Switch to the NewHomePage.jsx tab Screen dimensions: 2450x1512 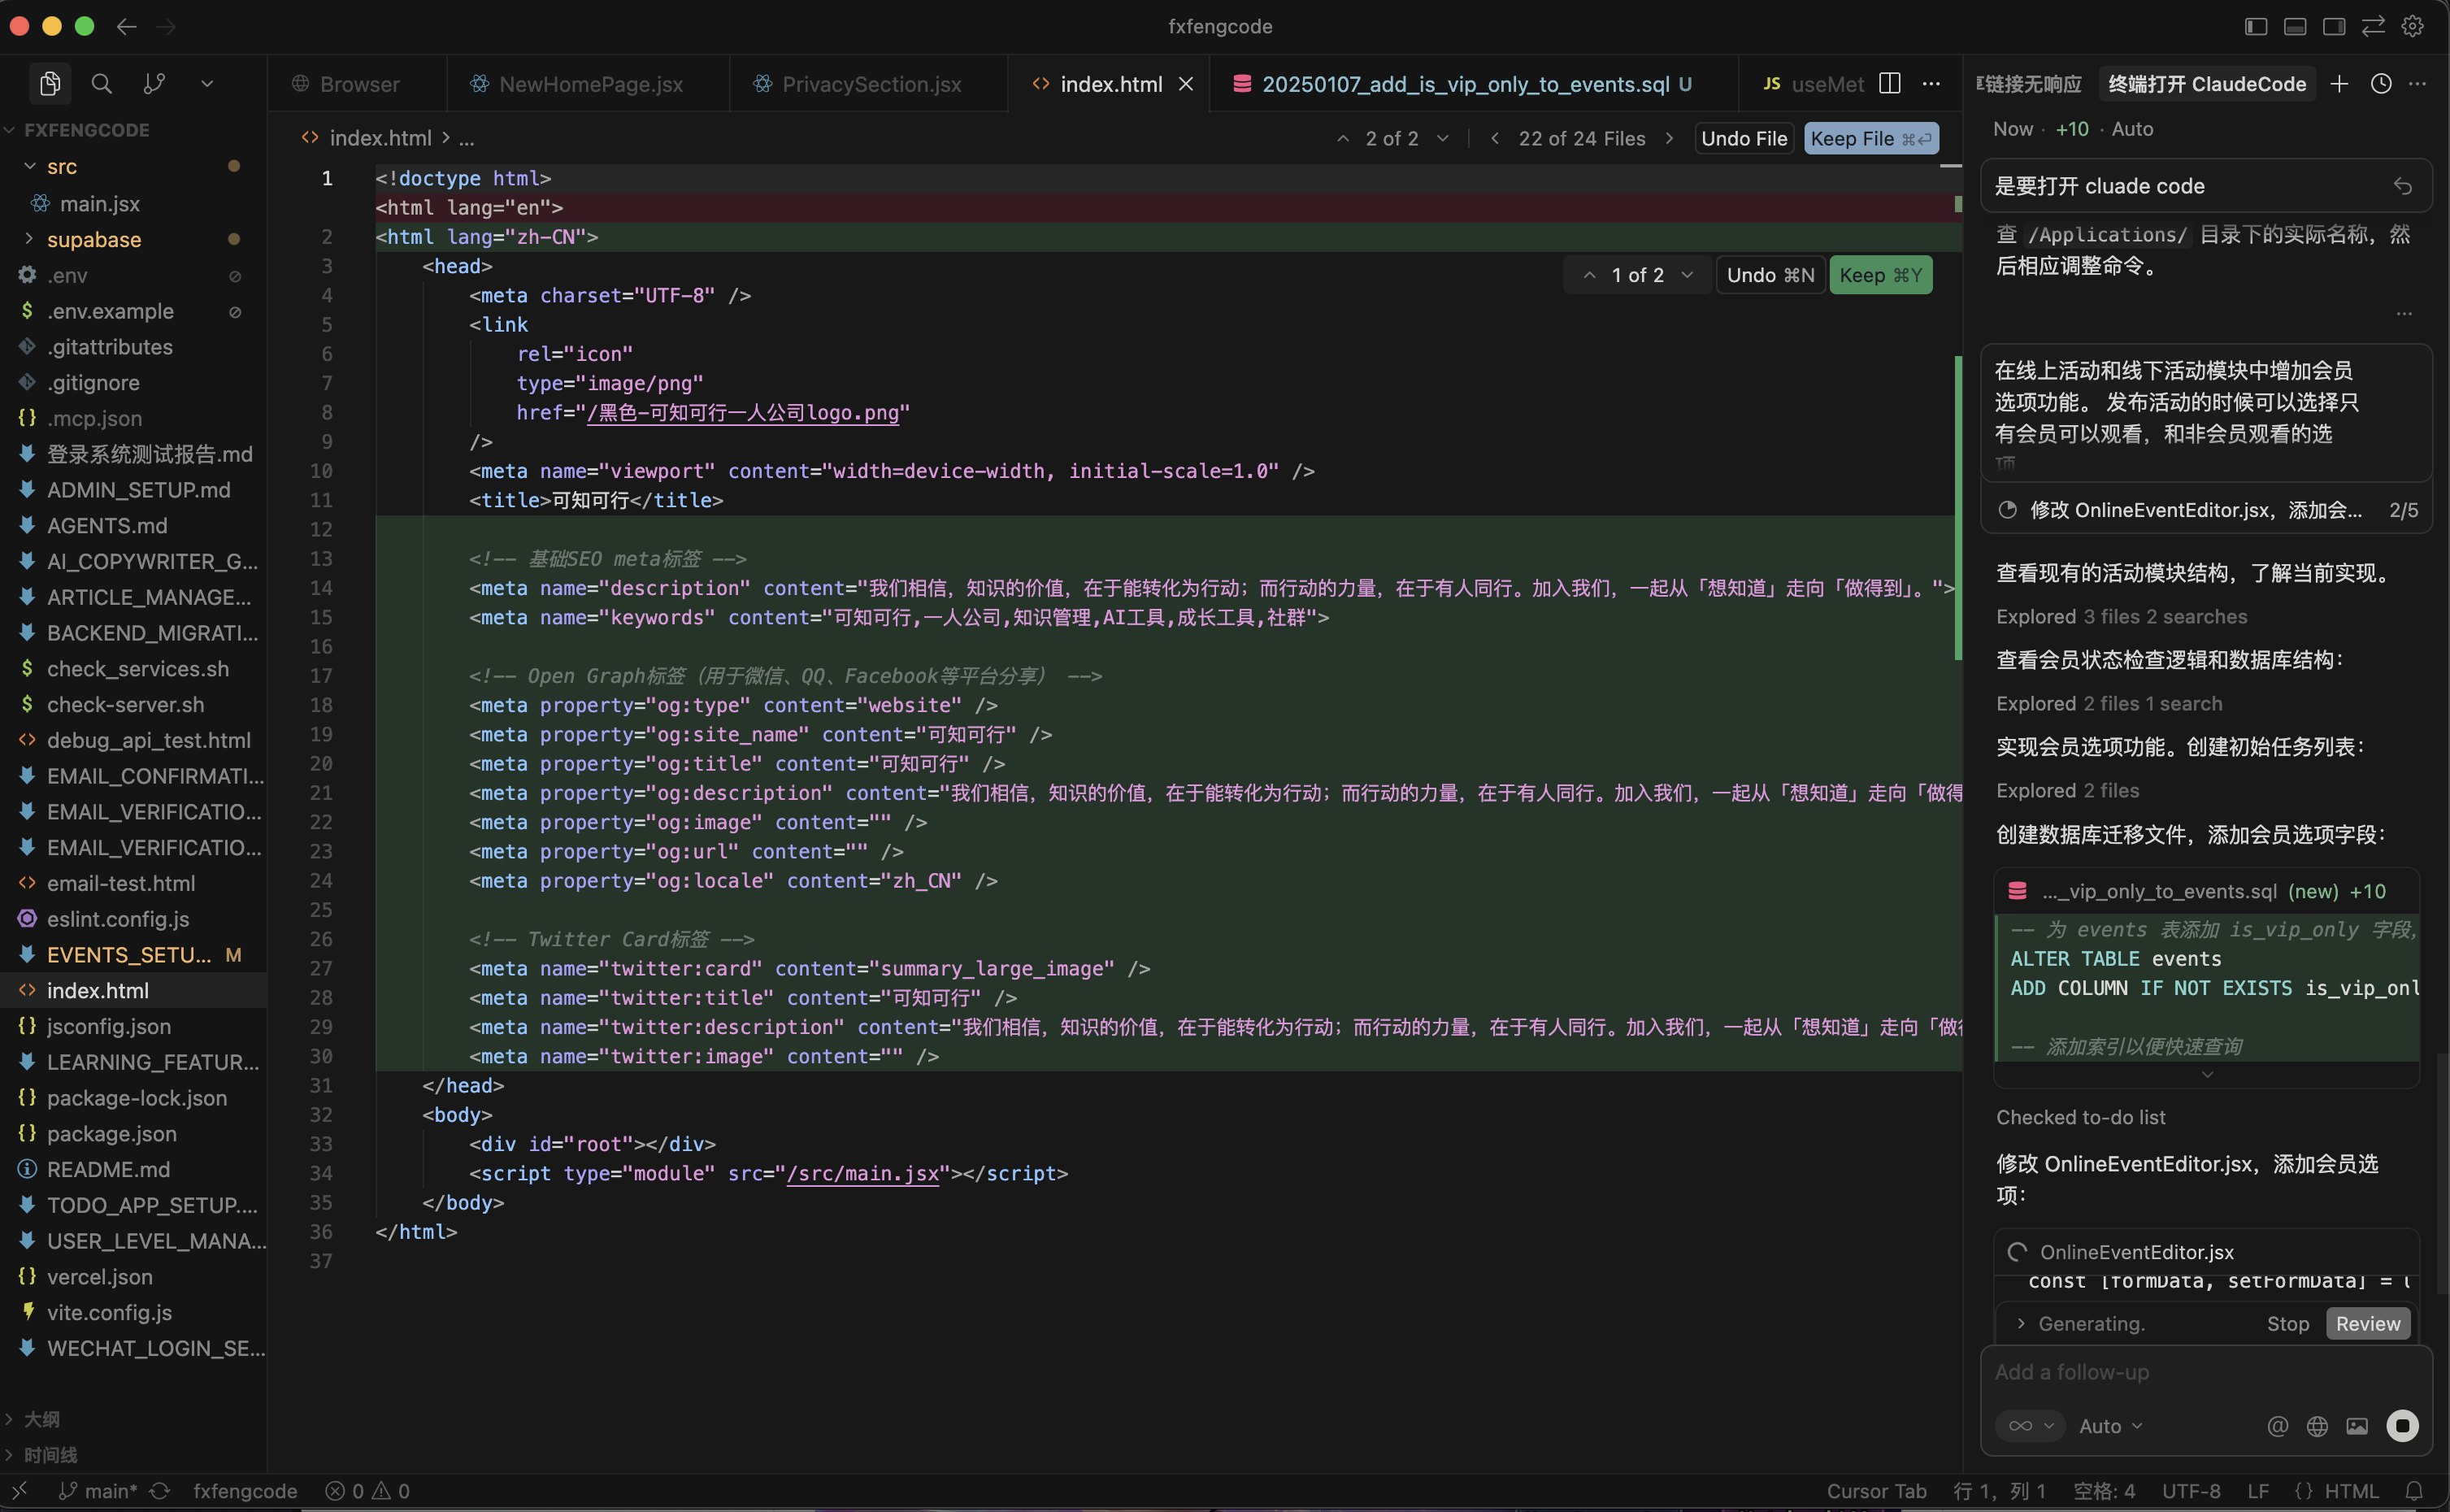tap(590, 84)
